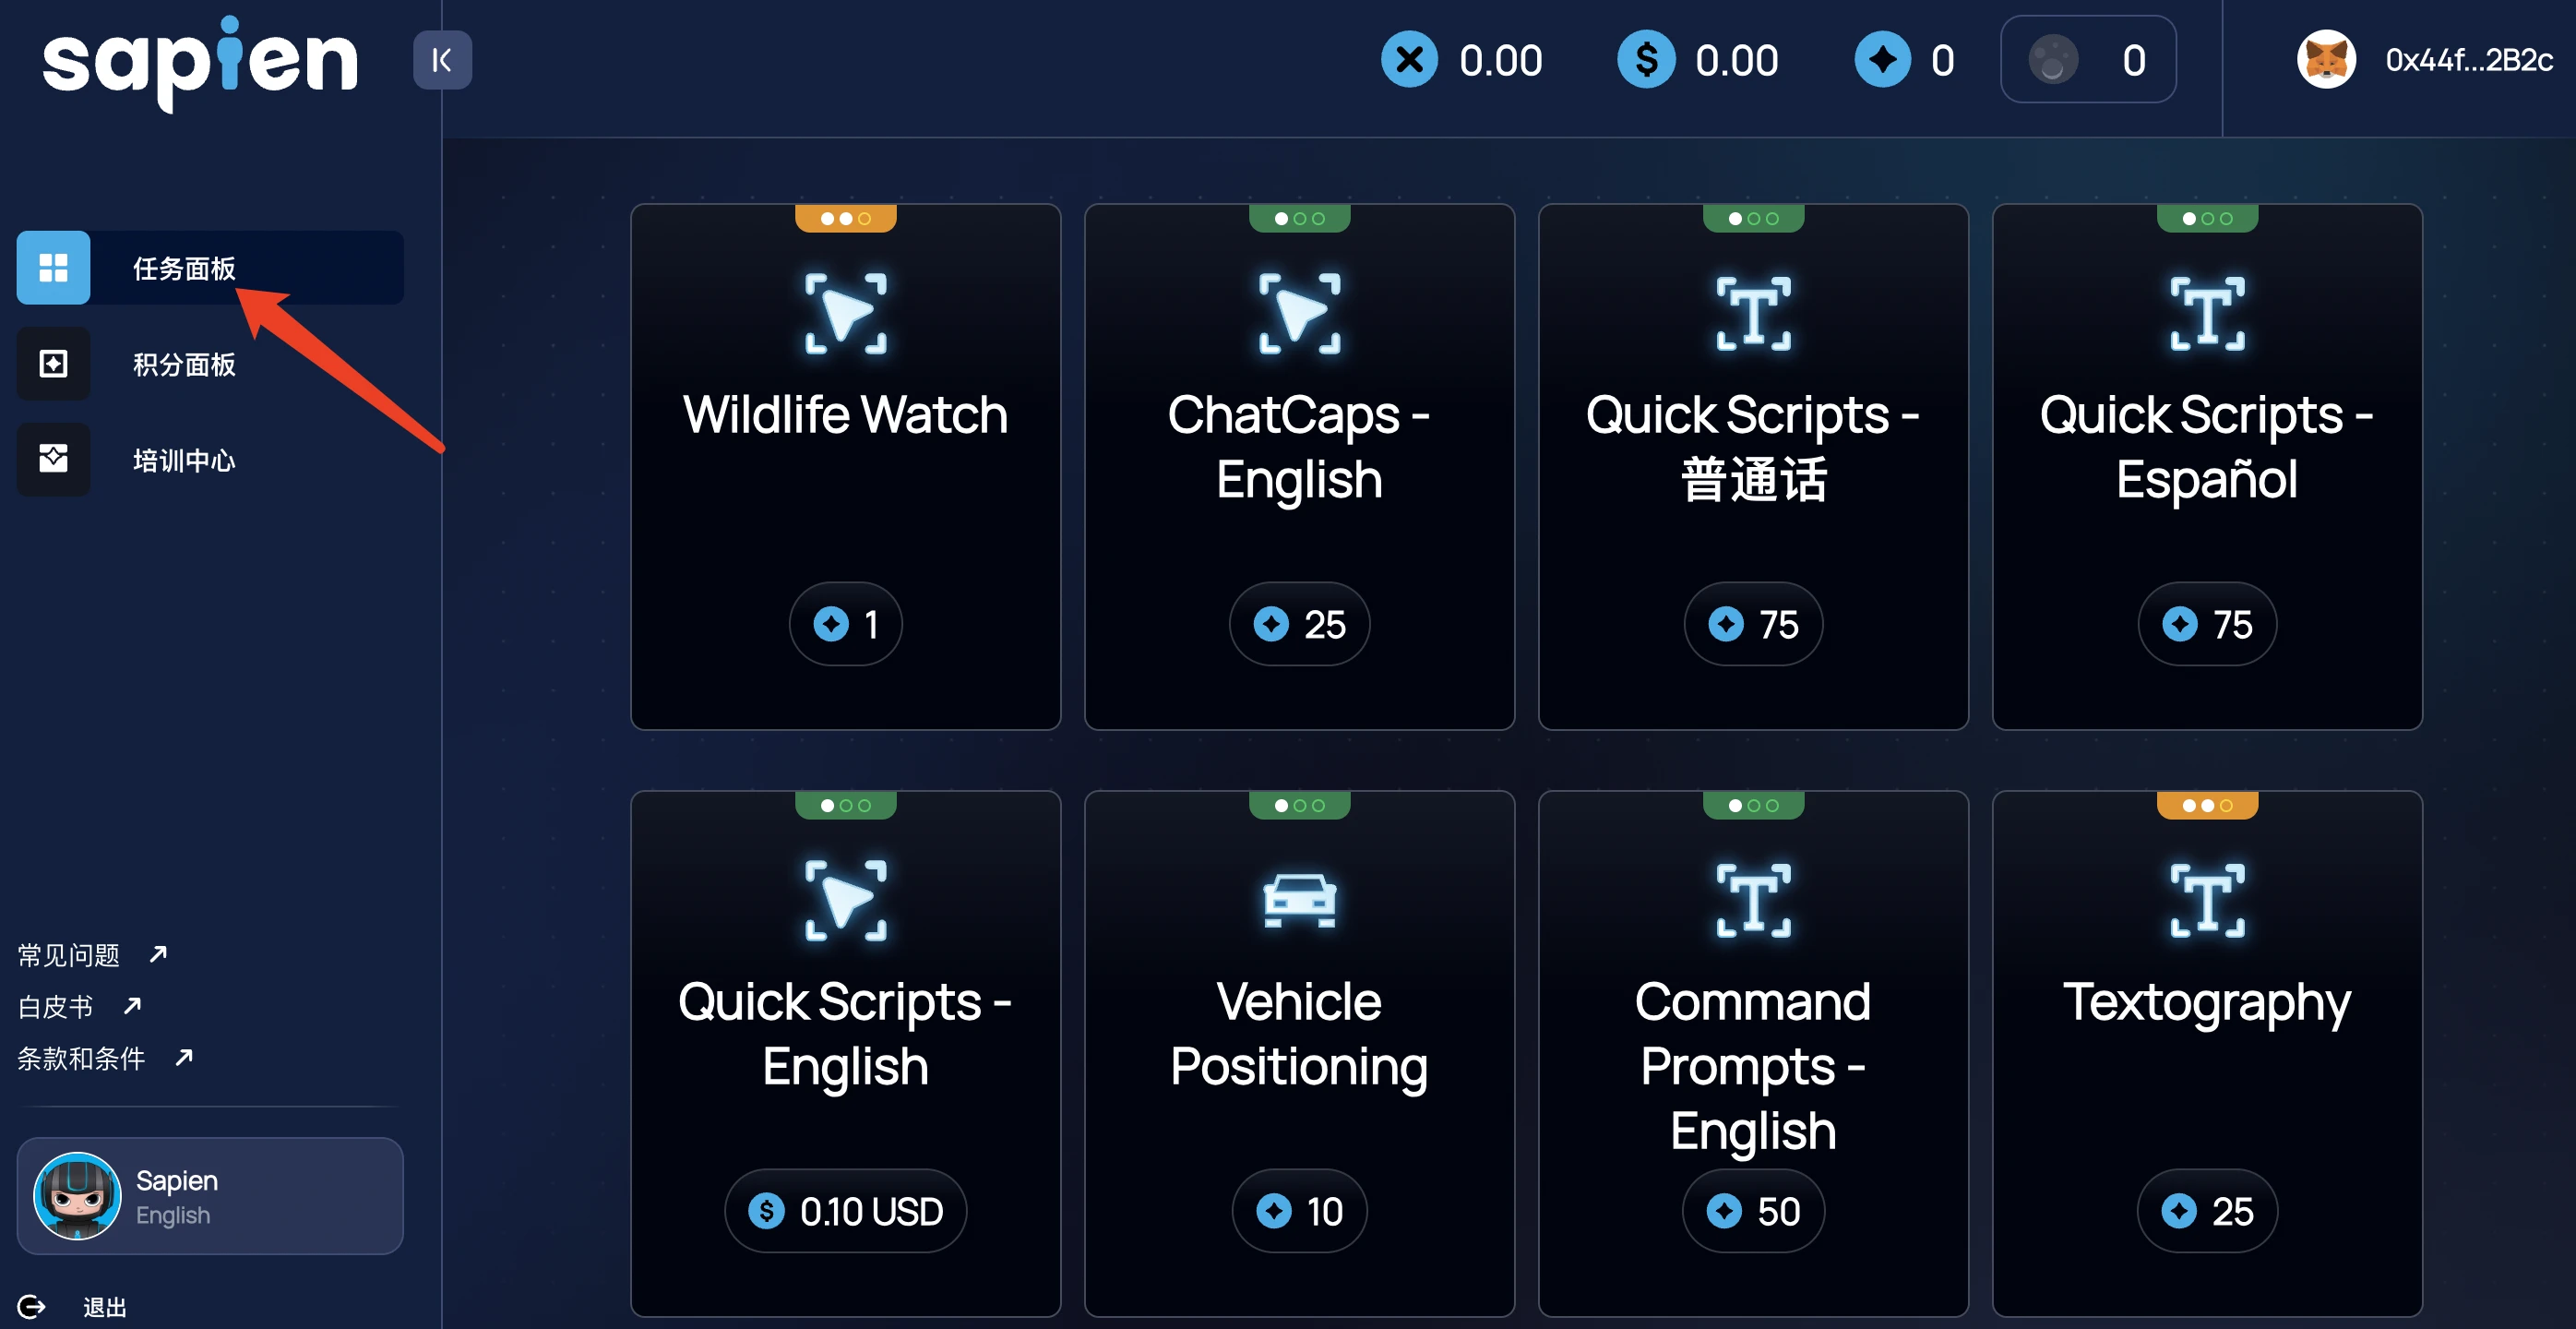Click the wallet address 0x44f...2B2c
The width and height of the screenshot is (2576, 1329).
click(2468, 60)
